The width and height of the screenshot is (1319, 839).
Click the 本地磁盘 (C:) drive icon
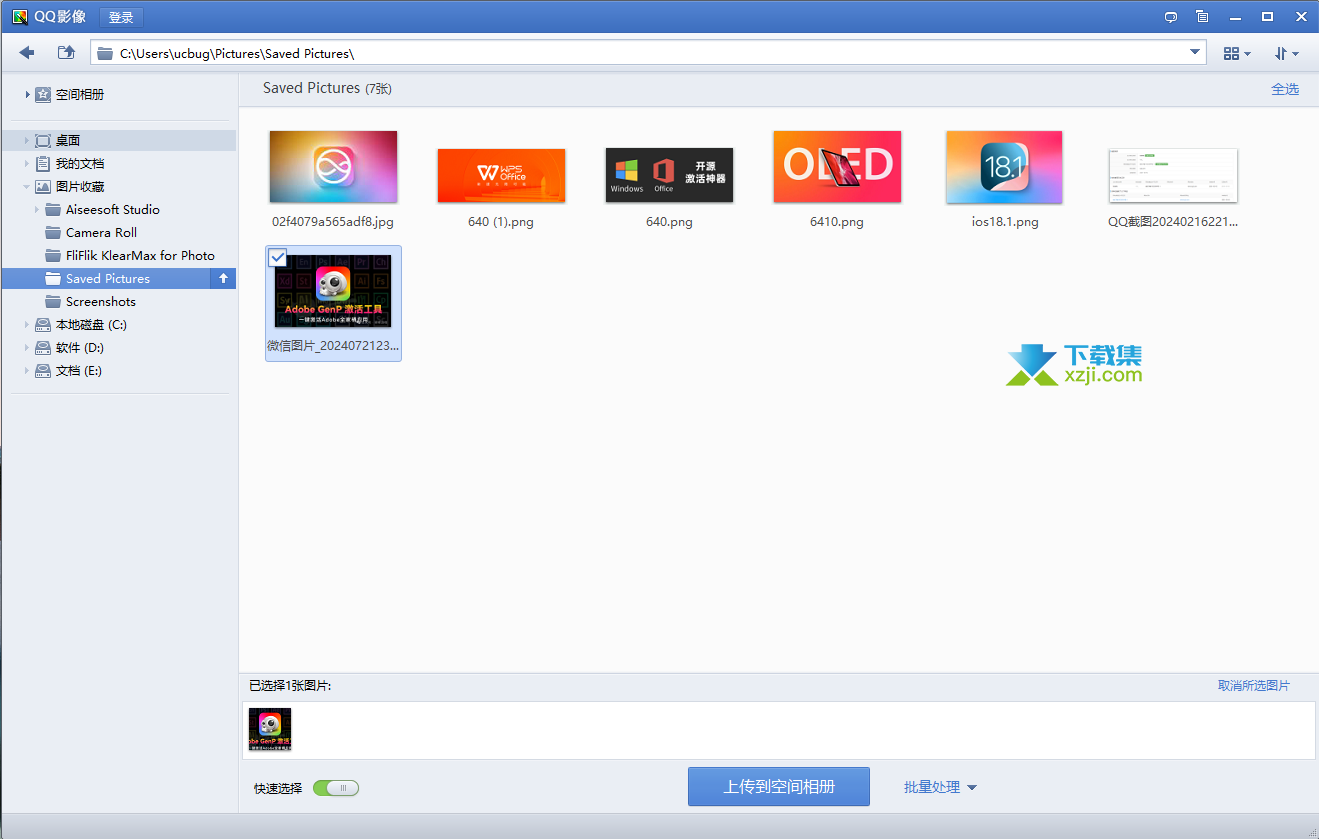43,325
